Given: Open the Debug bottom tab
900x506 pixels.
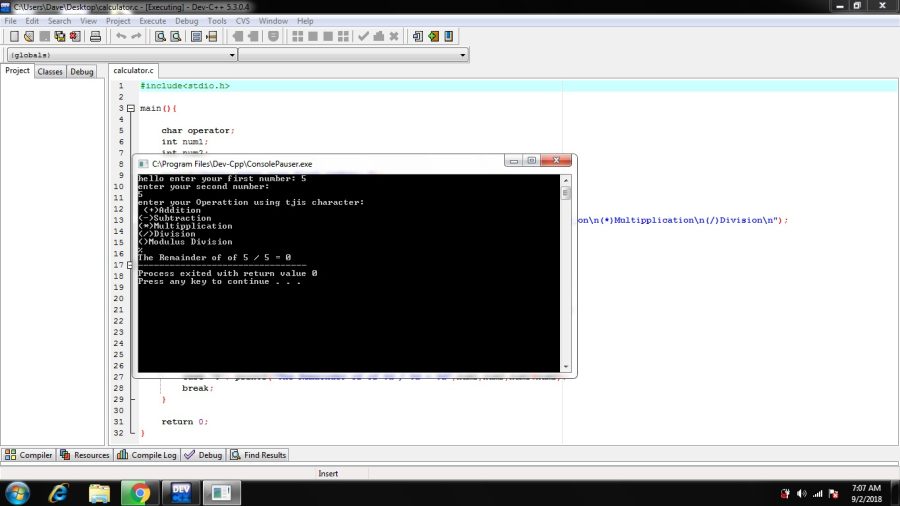Looking at the screenshot, I should [x=203, y=455].
